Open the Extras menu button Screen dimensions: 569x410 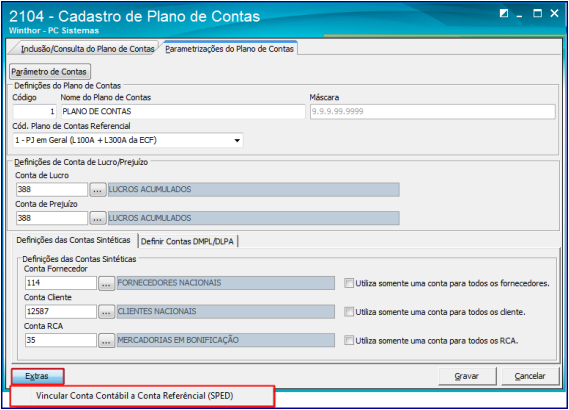click(37, 376)
